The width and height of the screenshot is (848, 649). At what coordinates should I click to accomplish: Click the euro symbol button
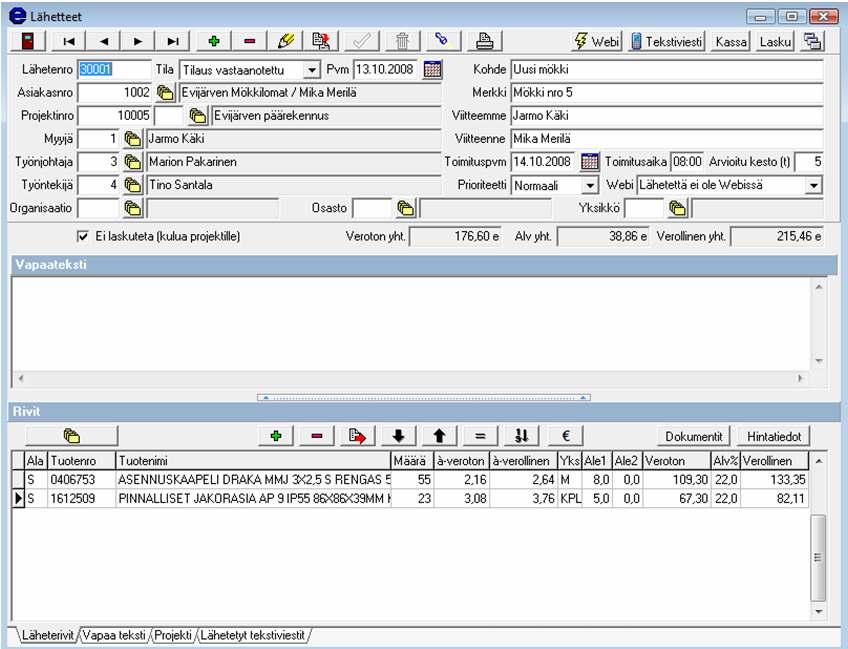566,436
